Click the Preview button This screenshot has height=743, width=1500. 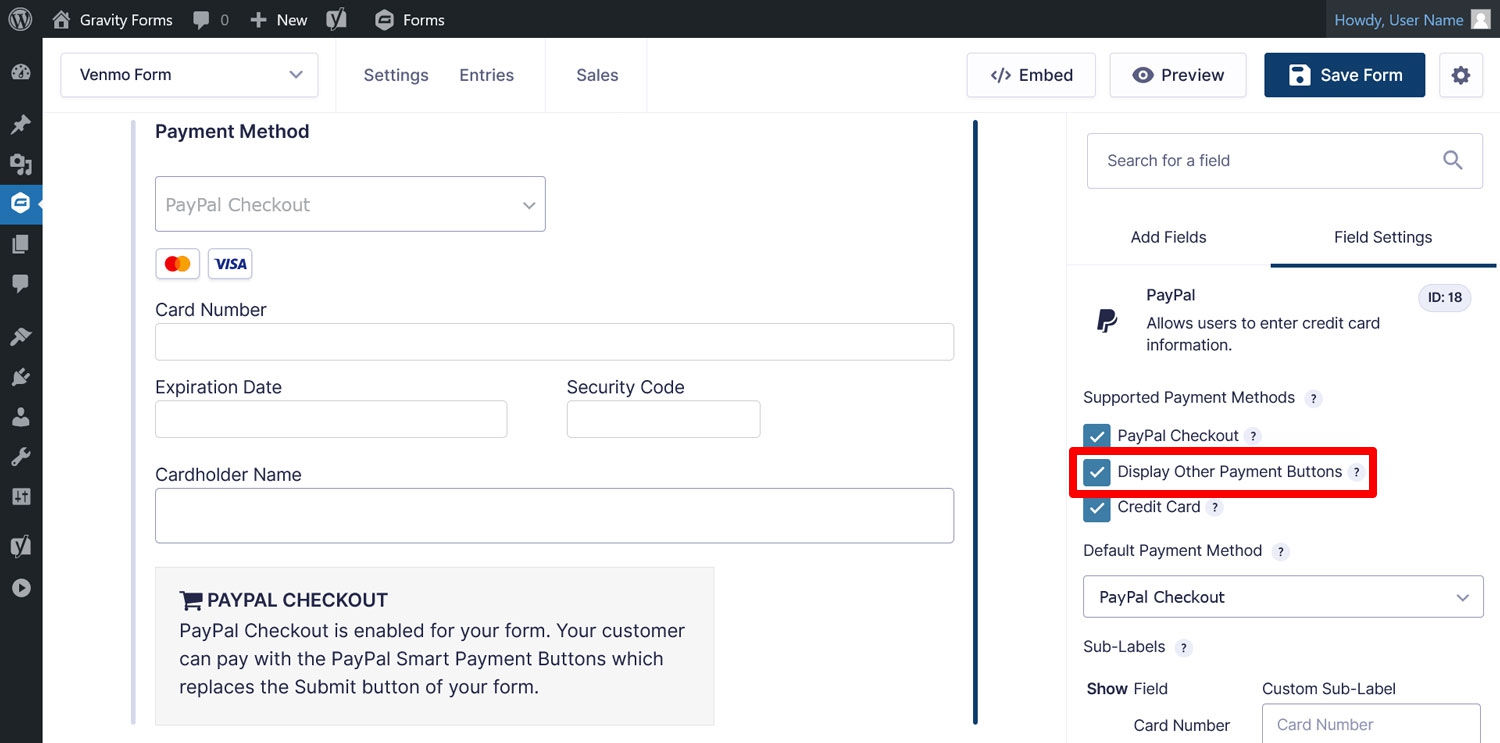(1178, 75)
